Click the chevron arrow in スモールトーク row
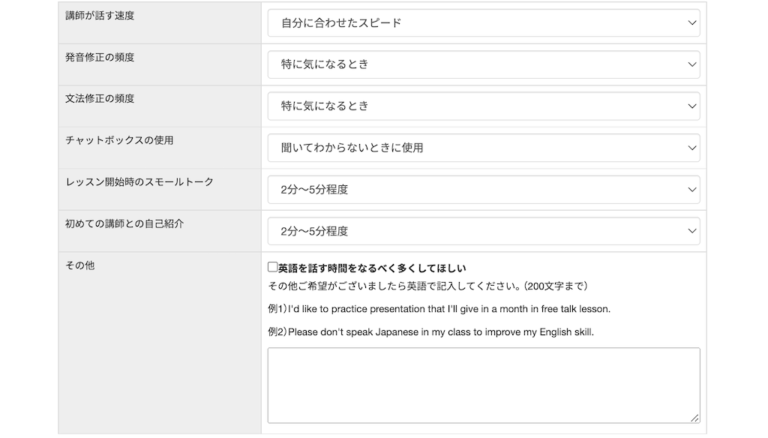 tap(692, 190)
